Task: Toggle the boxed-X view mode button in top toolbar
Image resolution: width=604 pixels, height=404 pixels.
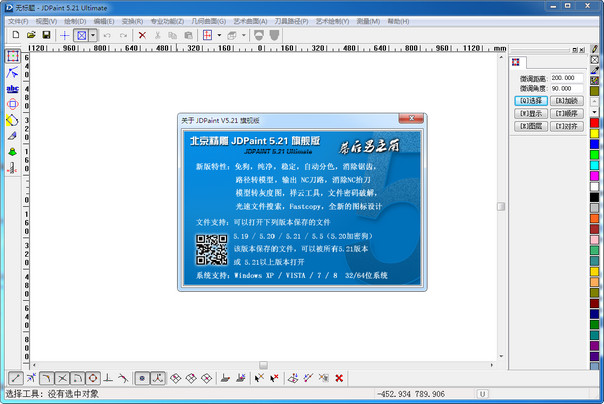Action: click(81, 34)
